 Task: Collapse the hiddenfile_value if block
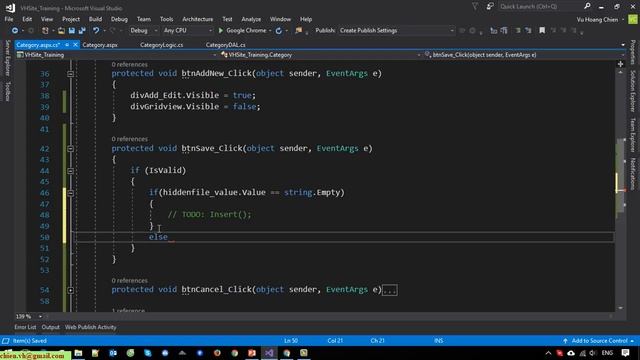[71, 193]
